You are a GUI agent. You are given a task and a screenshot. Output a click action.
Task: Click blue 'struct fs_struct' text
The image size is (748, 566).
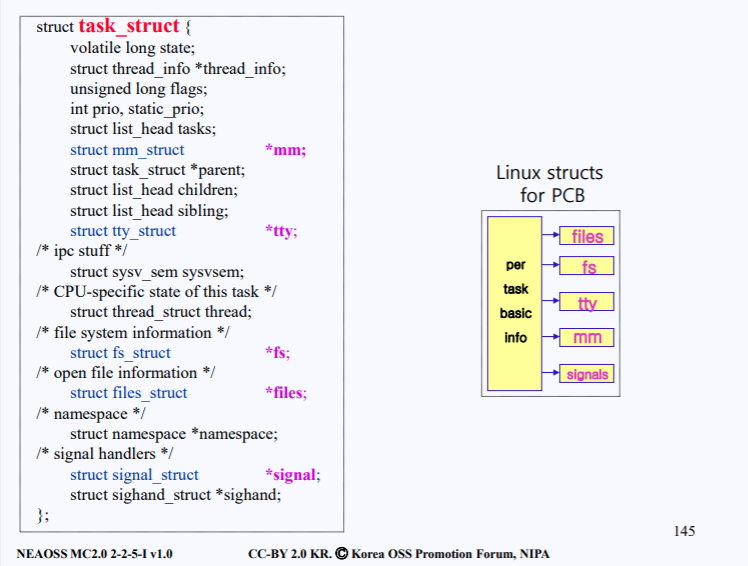click(x=120, y=353)
